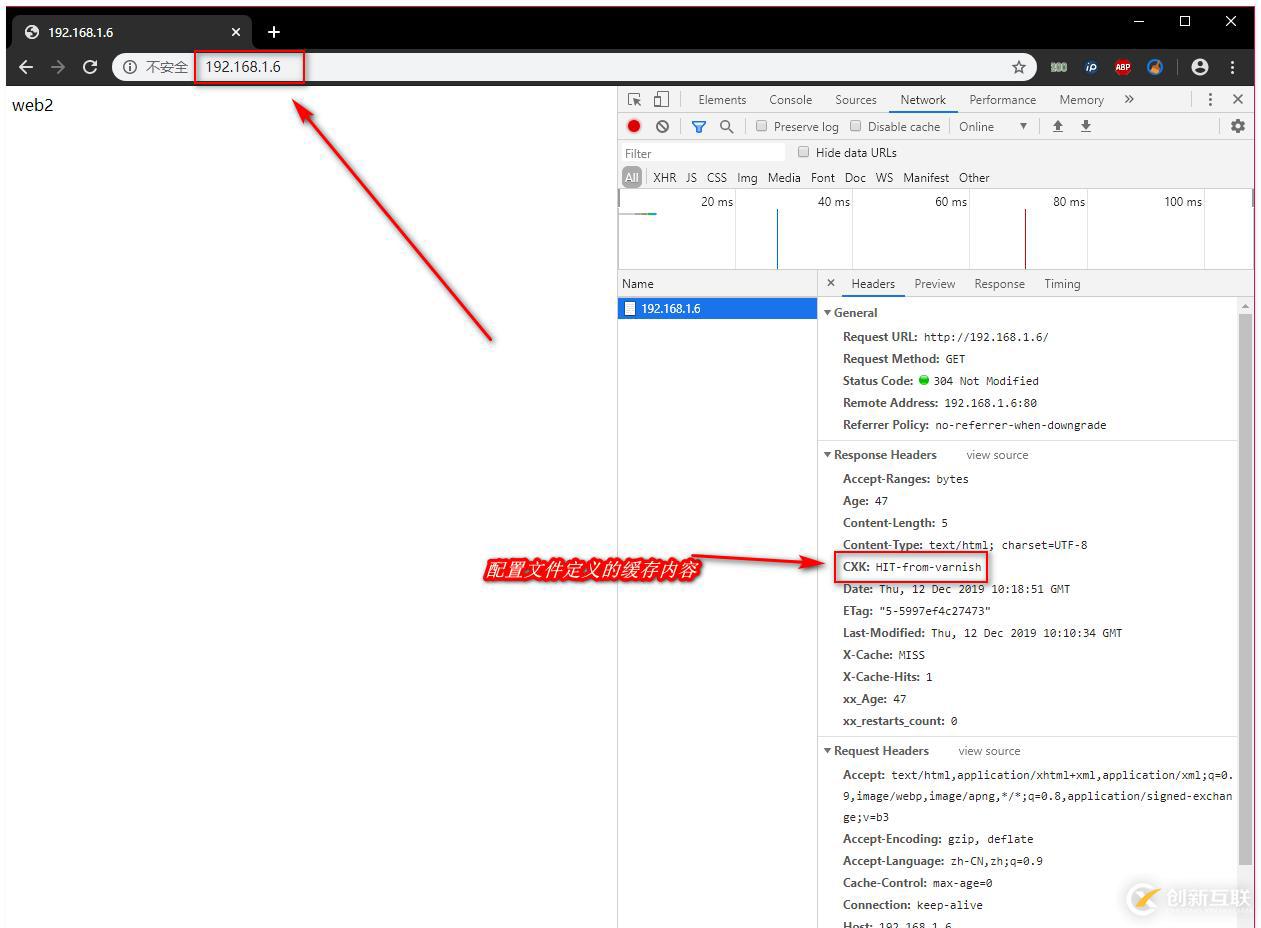Filter requests by JS
Screen dimensions: 1261x928
(x=691, y=177)
